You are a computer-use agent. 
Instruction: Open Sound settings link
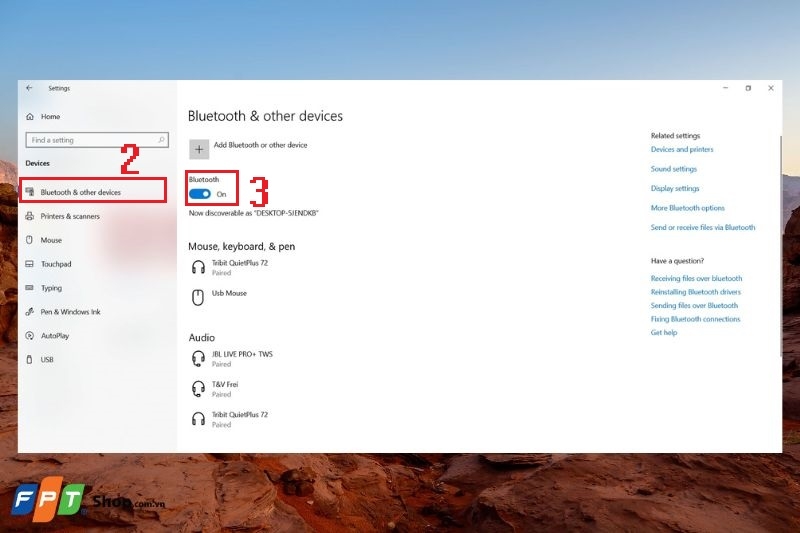tap(673, 168)
